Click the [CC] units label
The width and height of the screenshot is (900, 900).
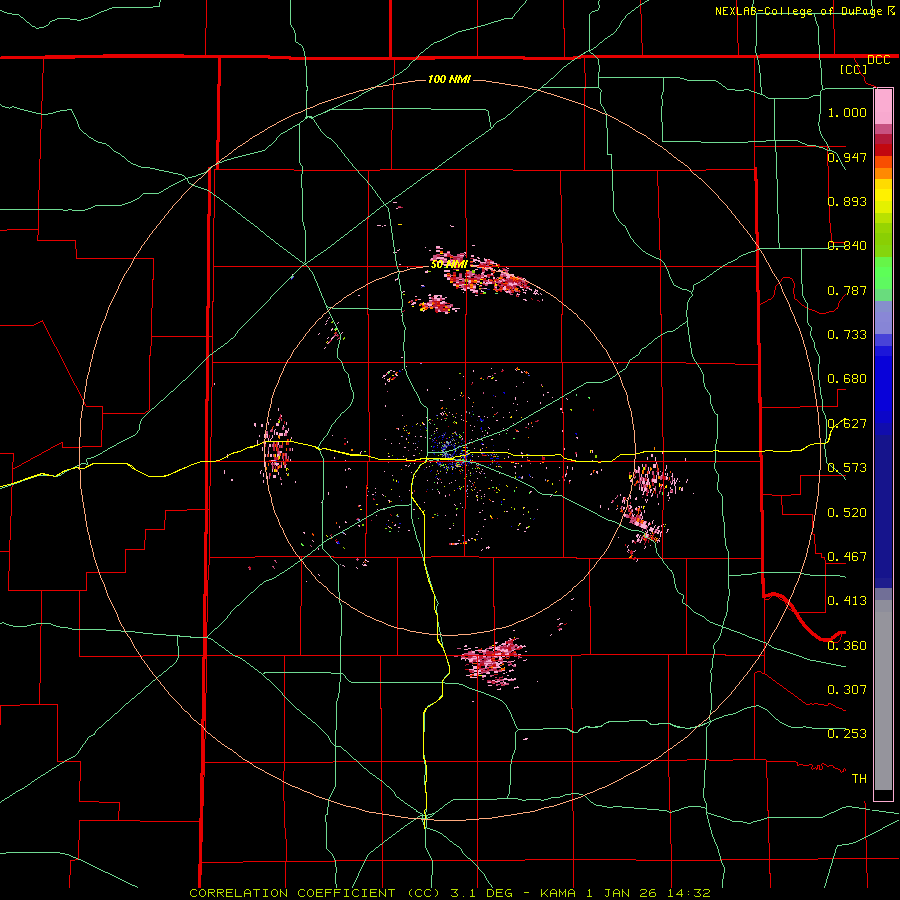point(854,69)
